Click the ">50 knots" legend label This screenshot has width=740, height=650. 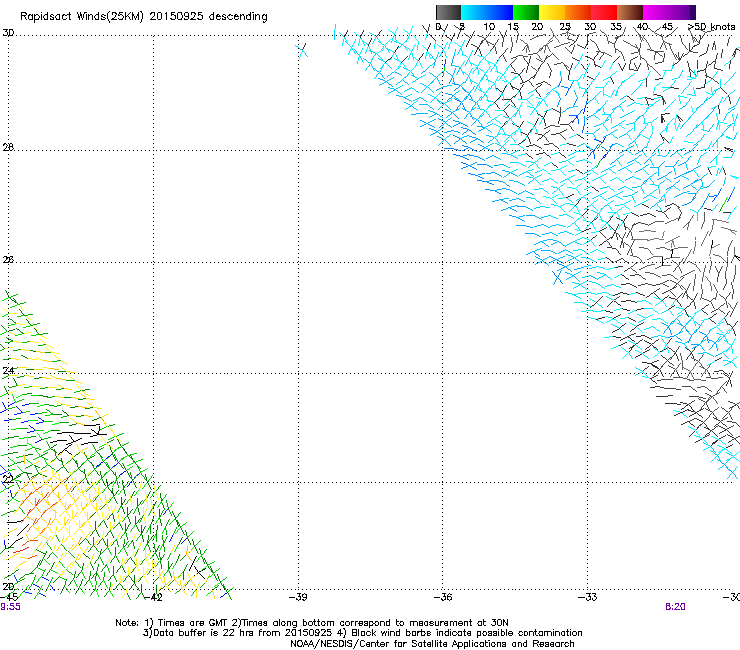(711, 27)
